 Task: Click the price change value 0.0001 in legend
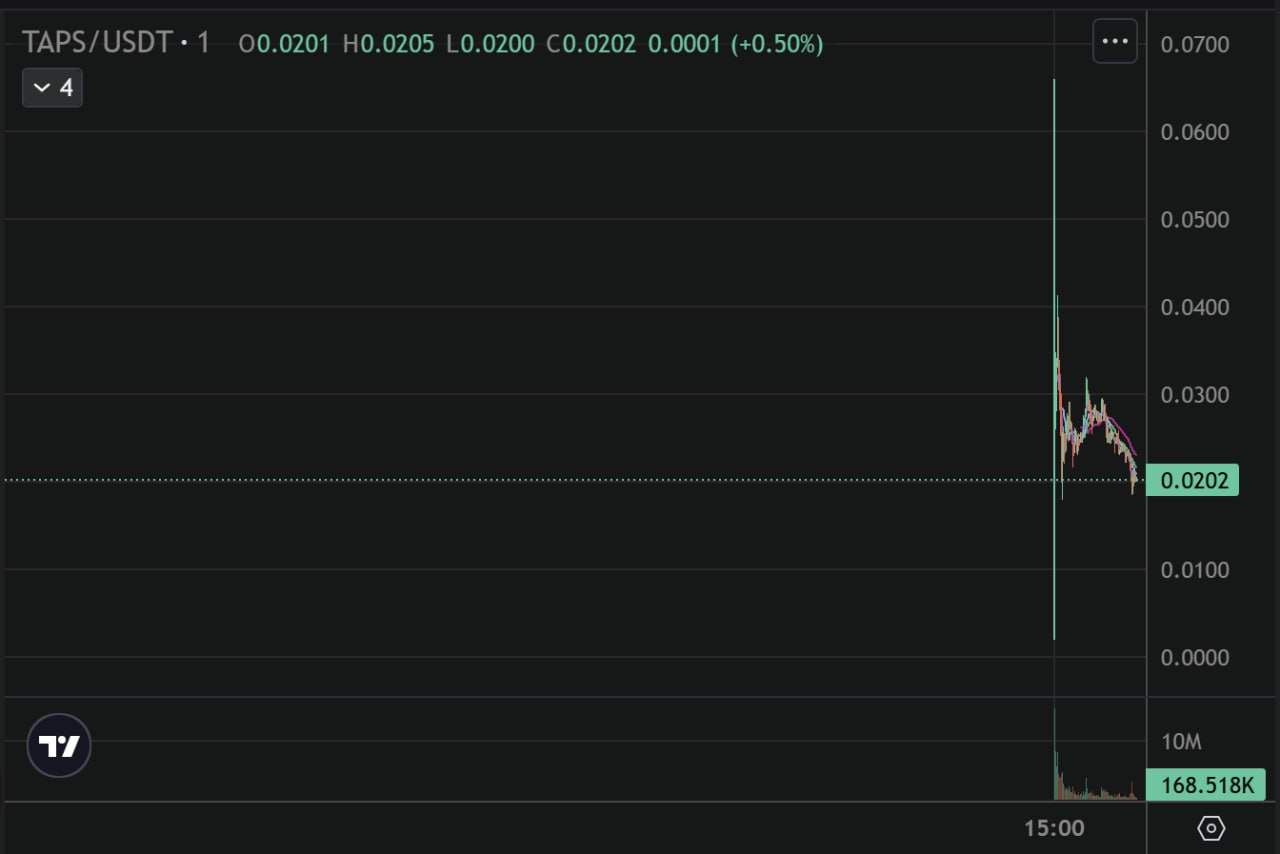click(684, 44)
